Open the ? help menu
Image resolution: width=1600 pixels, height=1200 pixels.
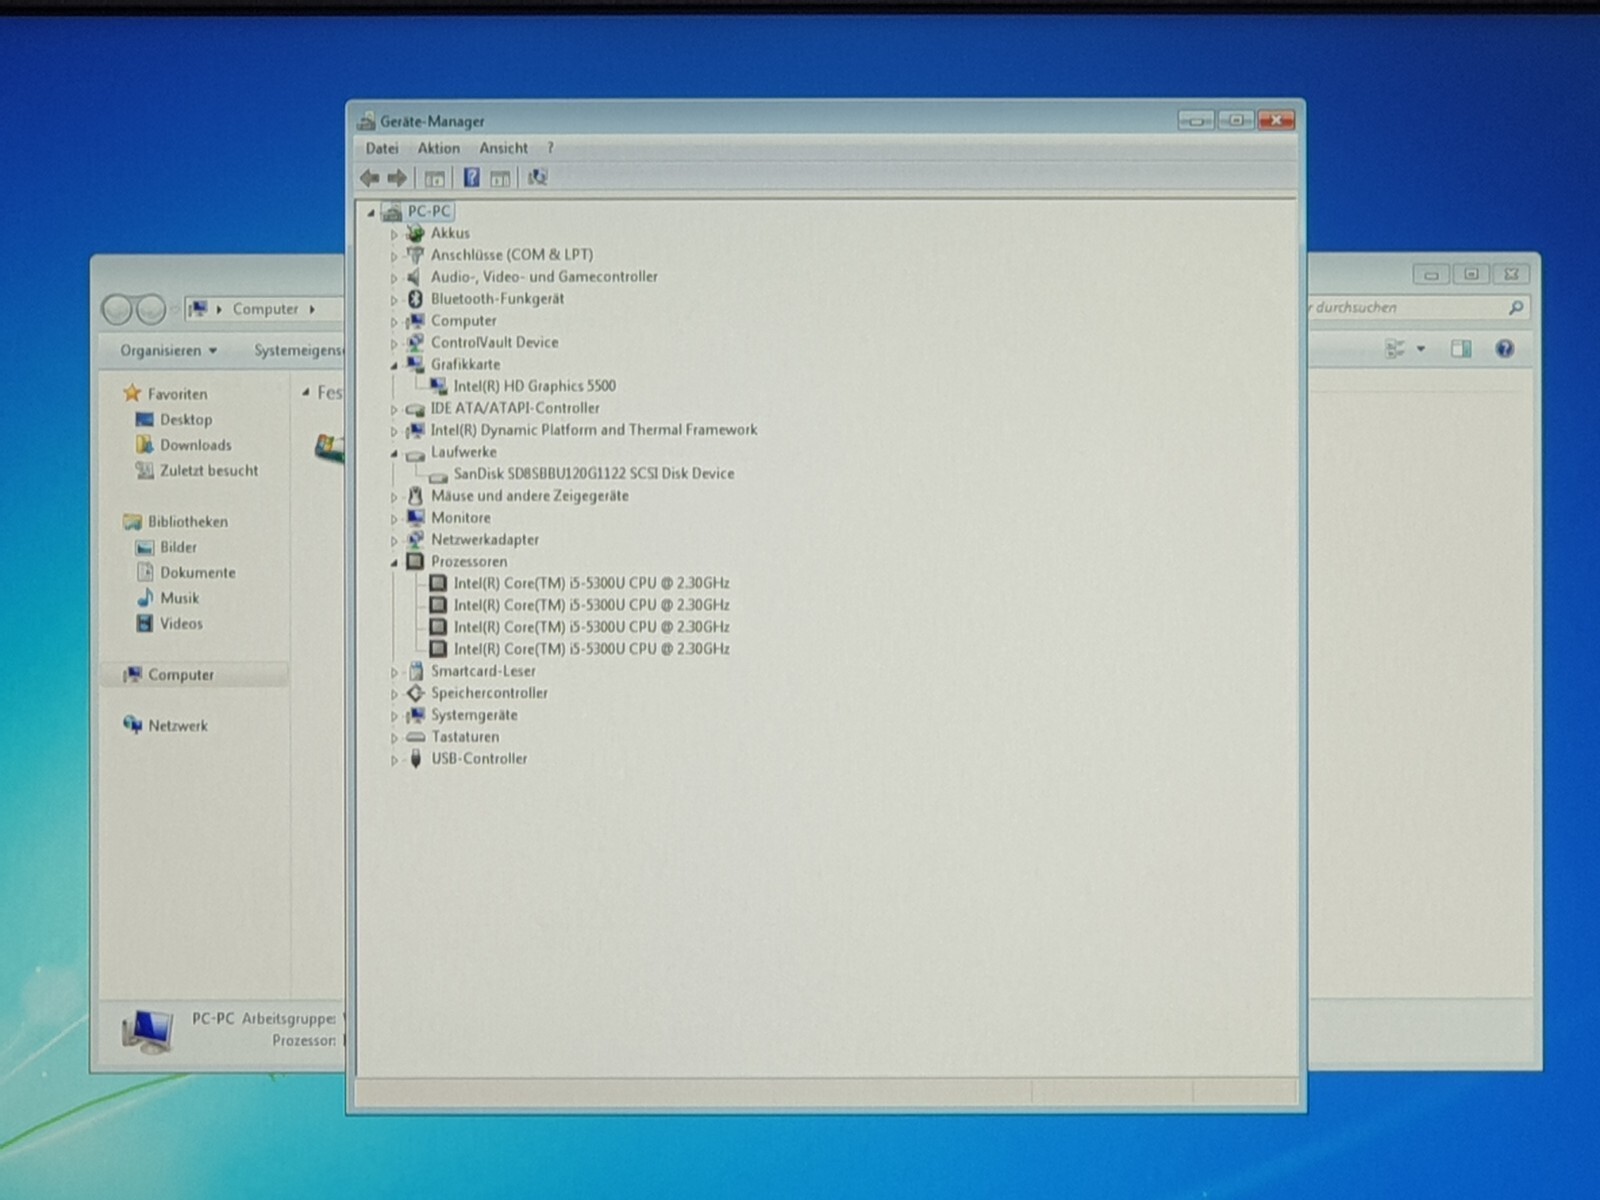550,148
